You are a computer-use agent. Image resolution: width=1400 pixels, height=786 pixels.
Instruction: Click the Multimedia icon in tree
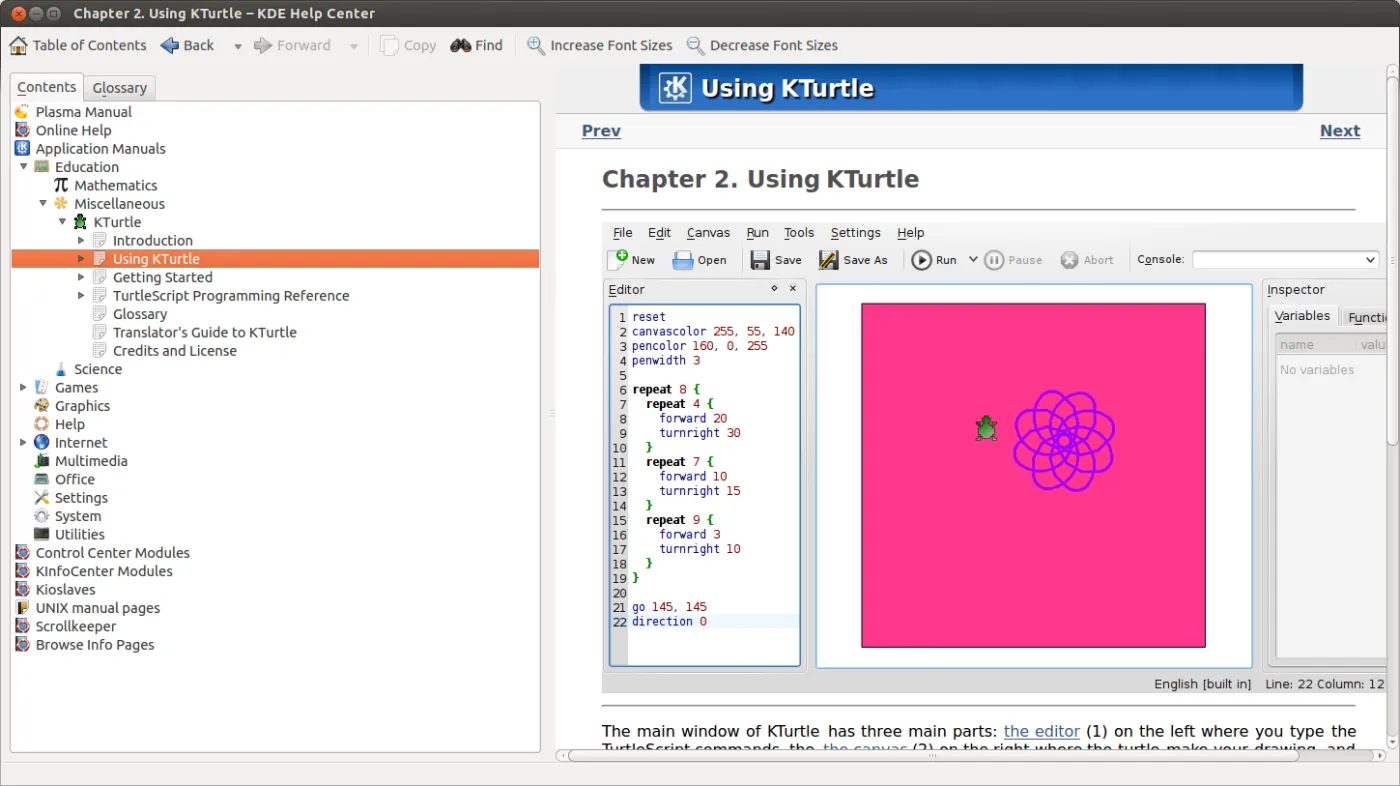coord(41,461)
